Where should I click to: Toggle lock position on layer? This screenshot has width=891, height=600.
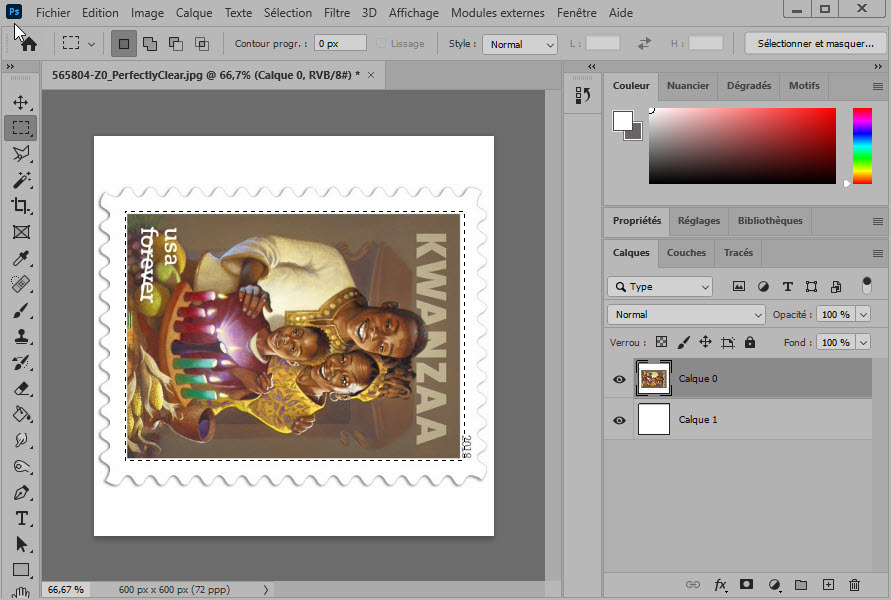coord(705,342)
